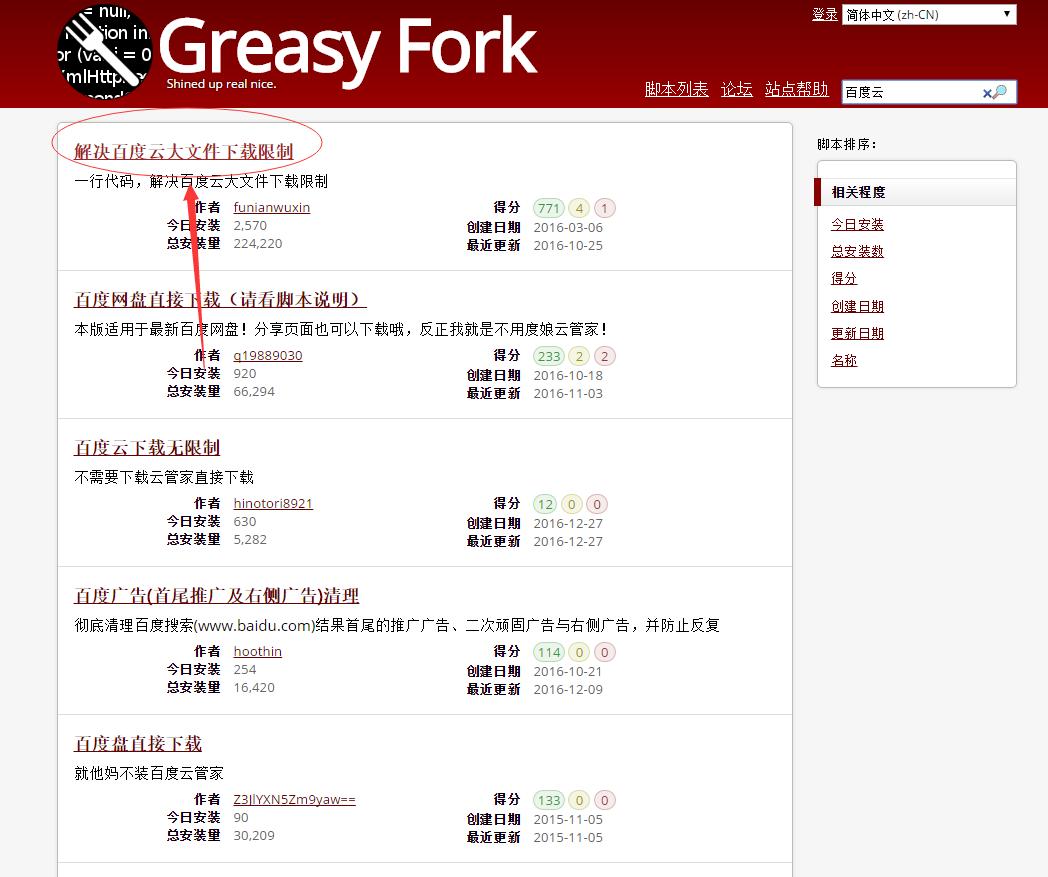Open the 论坛 forum page
Screen dimensions: 1048x877
click(737, 89)
